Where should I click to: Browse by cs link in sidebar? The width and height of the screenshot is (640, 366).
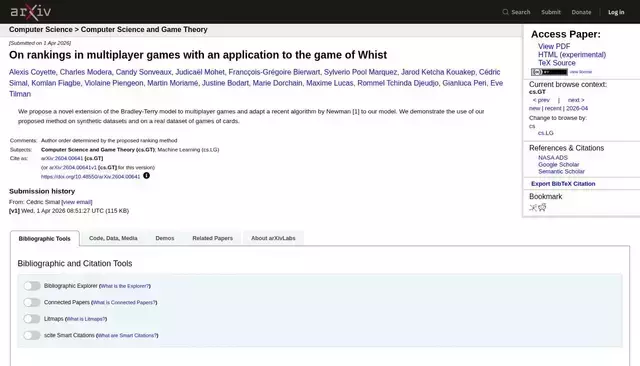532,126
